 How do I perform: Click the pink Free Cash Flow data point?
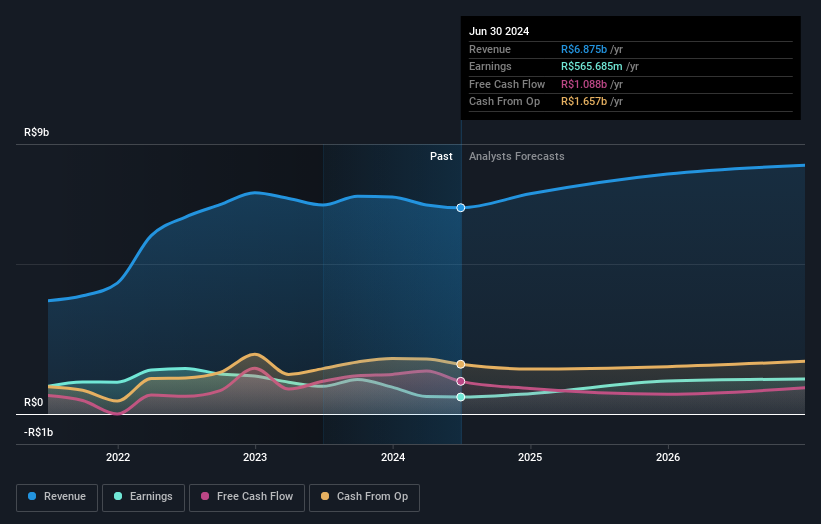tap(461, 382)
